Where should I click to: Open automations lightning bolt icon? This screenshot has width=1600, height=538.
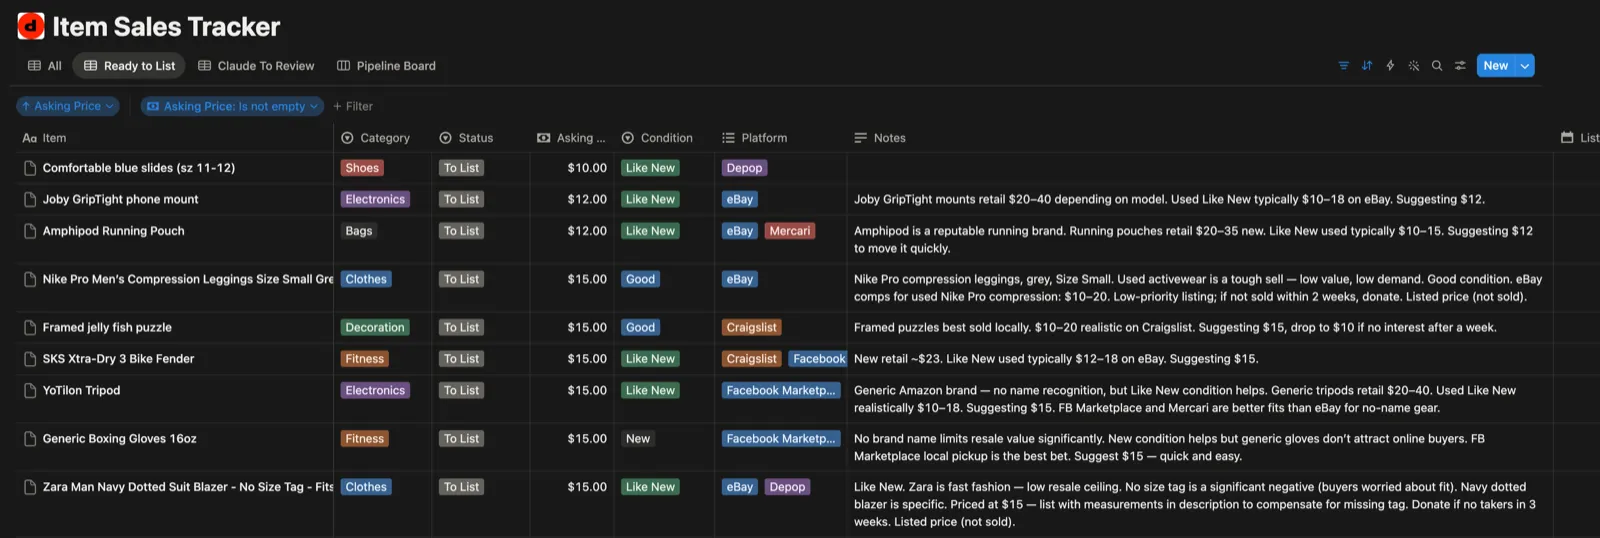pyautogui.click(x=1390, y=66)
